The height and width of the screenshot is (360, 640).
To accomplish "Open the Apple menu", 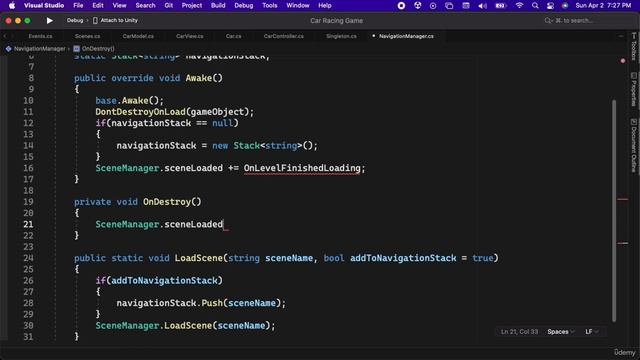I will pyautogui.click(x=12, y=5).
